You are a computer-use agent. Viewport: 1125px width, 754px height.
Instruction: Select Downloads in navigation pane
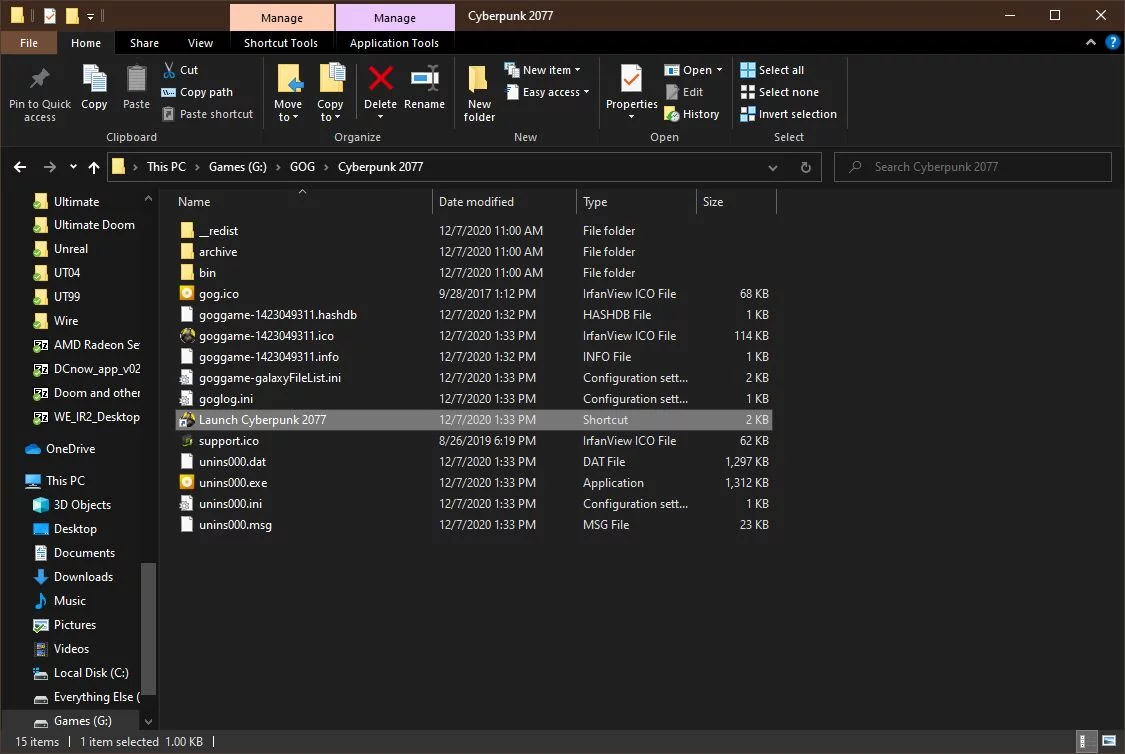[x=83, y=577]
